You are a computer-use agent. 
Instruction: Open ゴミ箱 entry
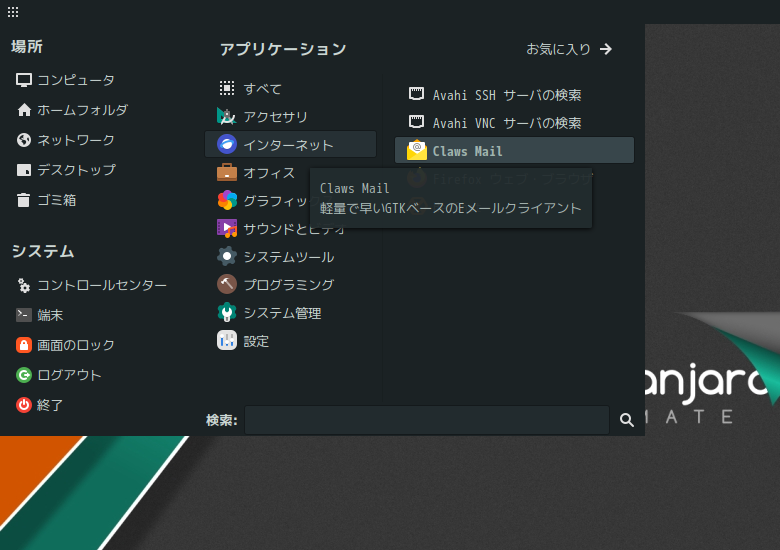(x=57, y=200)
